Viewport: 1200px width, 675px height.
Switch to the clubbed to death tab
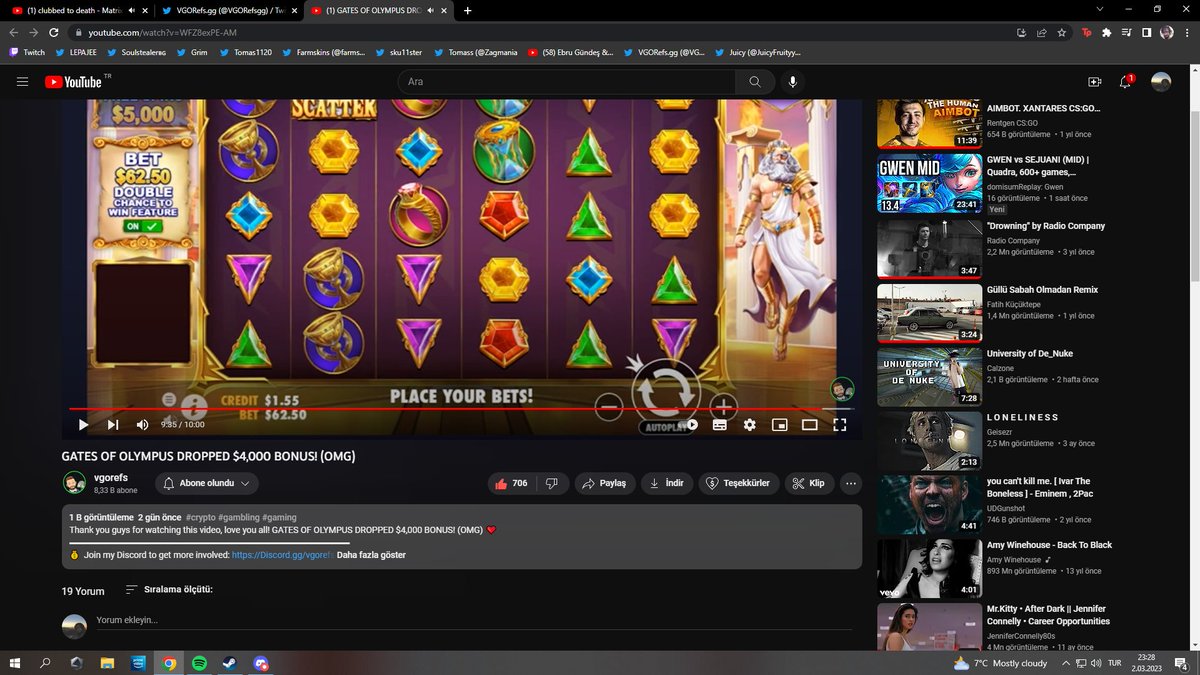pyautogui.click(x=76, y=10)
